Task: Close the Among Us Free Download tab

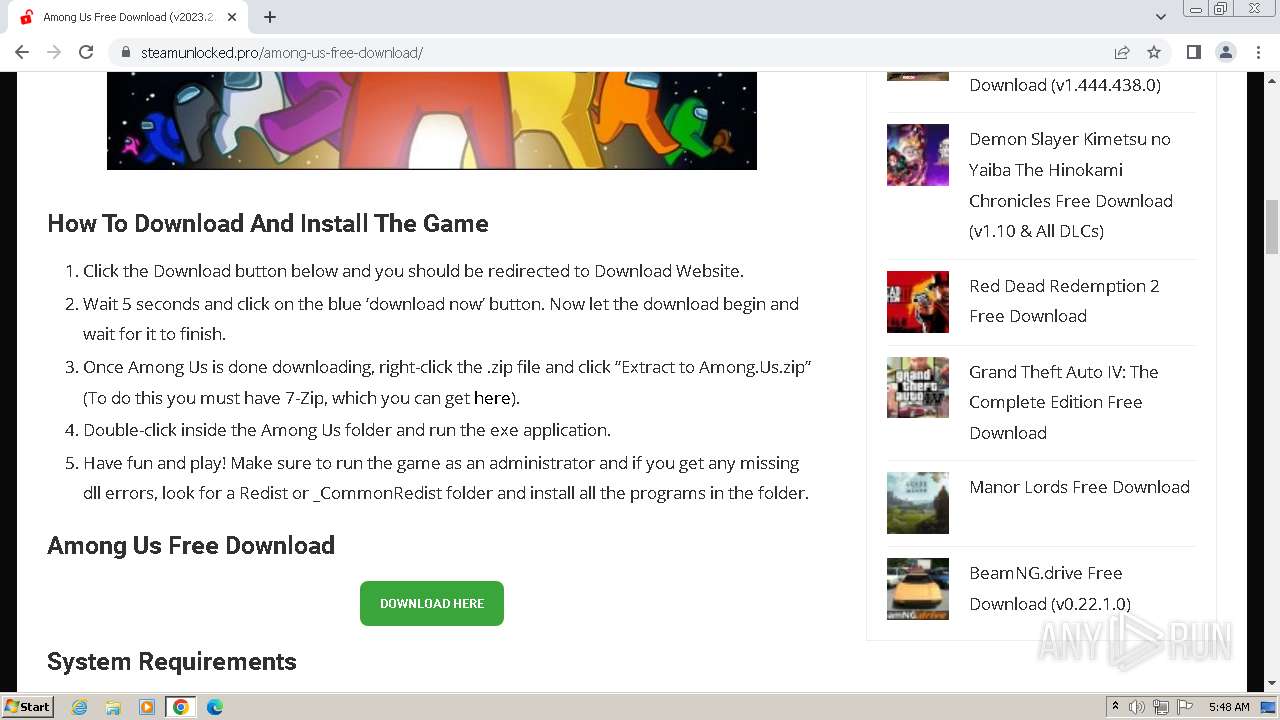Action: coord(232,17)
